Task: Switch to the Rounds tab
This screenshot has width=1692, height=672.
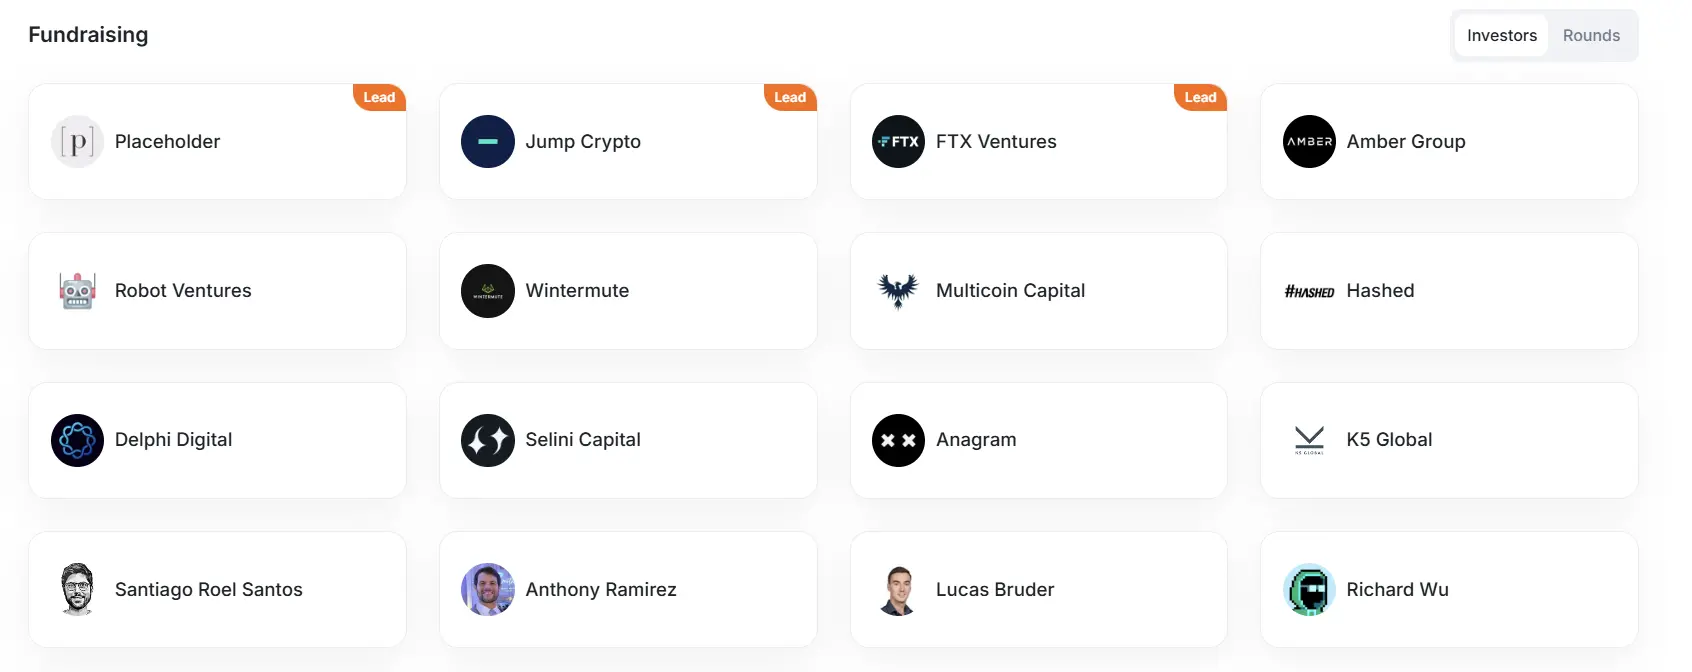Action: (1591, 36)
